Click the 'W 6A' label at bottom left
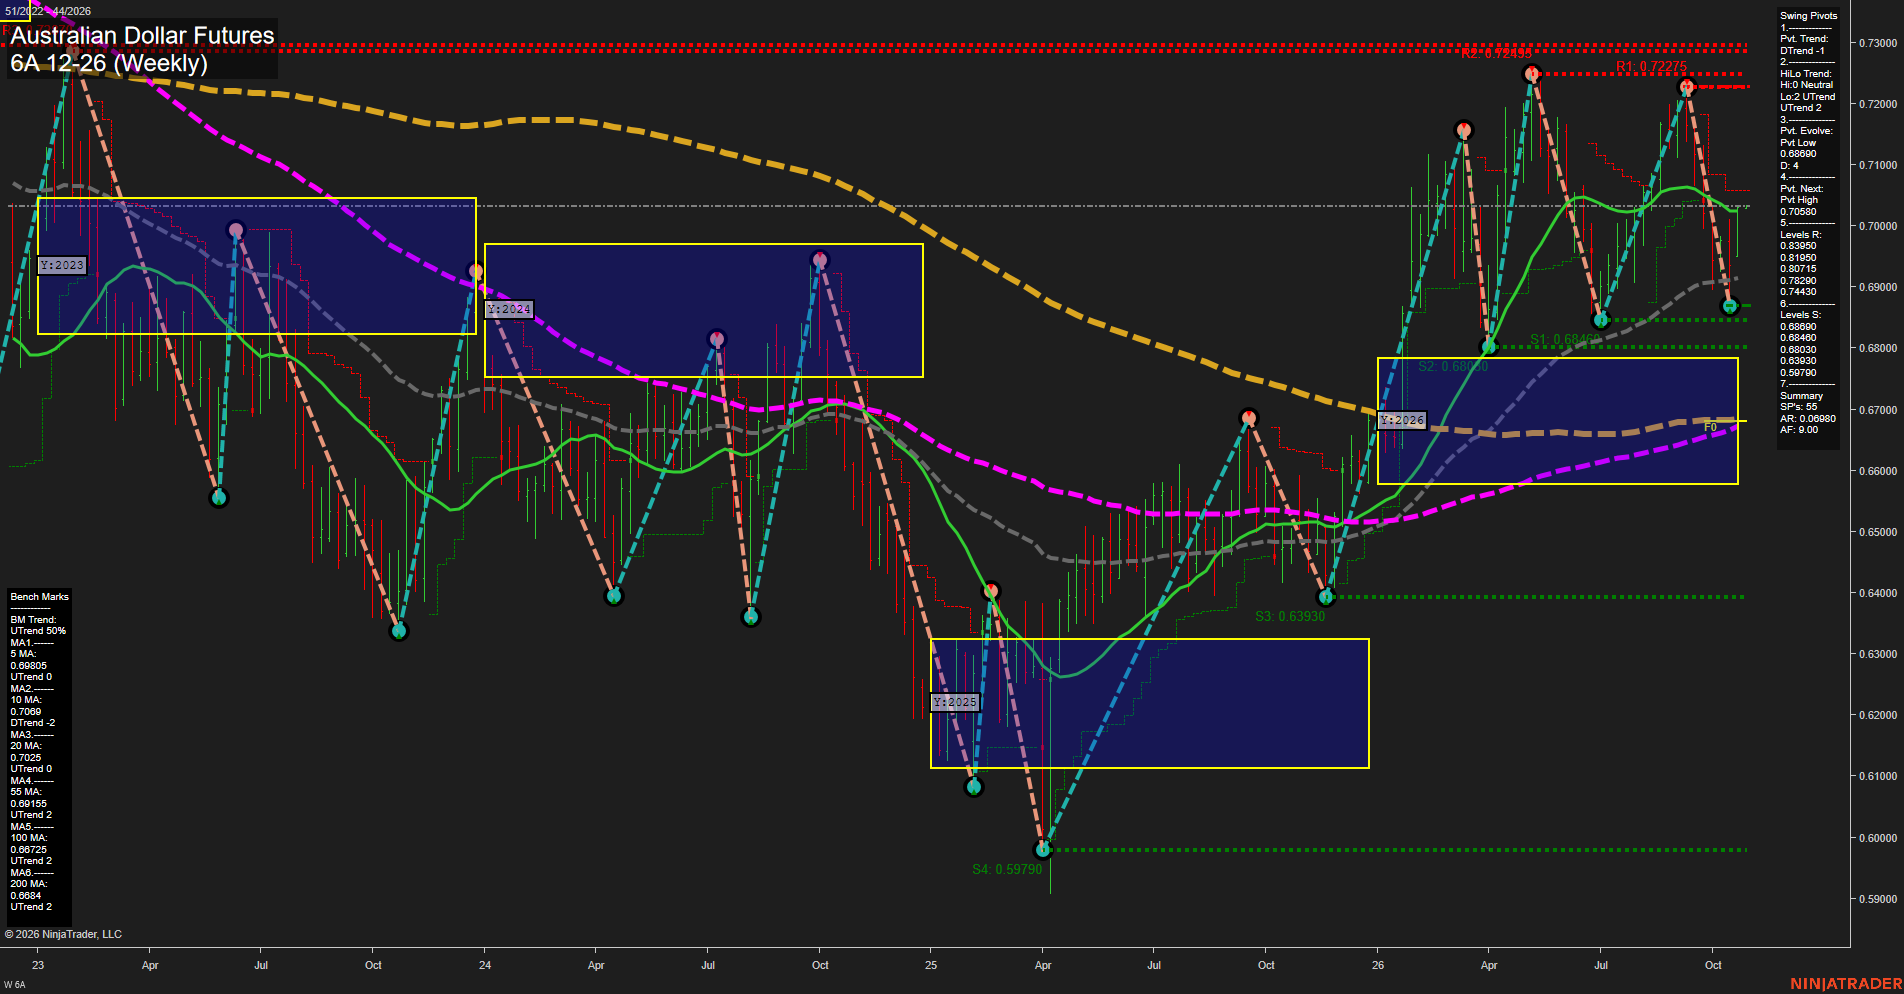The image size is (1904, 994). 14,985
